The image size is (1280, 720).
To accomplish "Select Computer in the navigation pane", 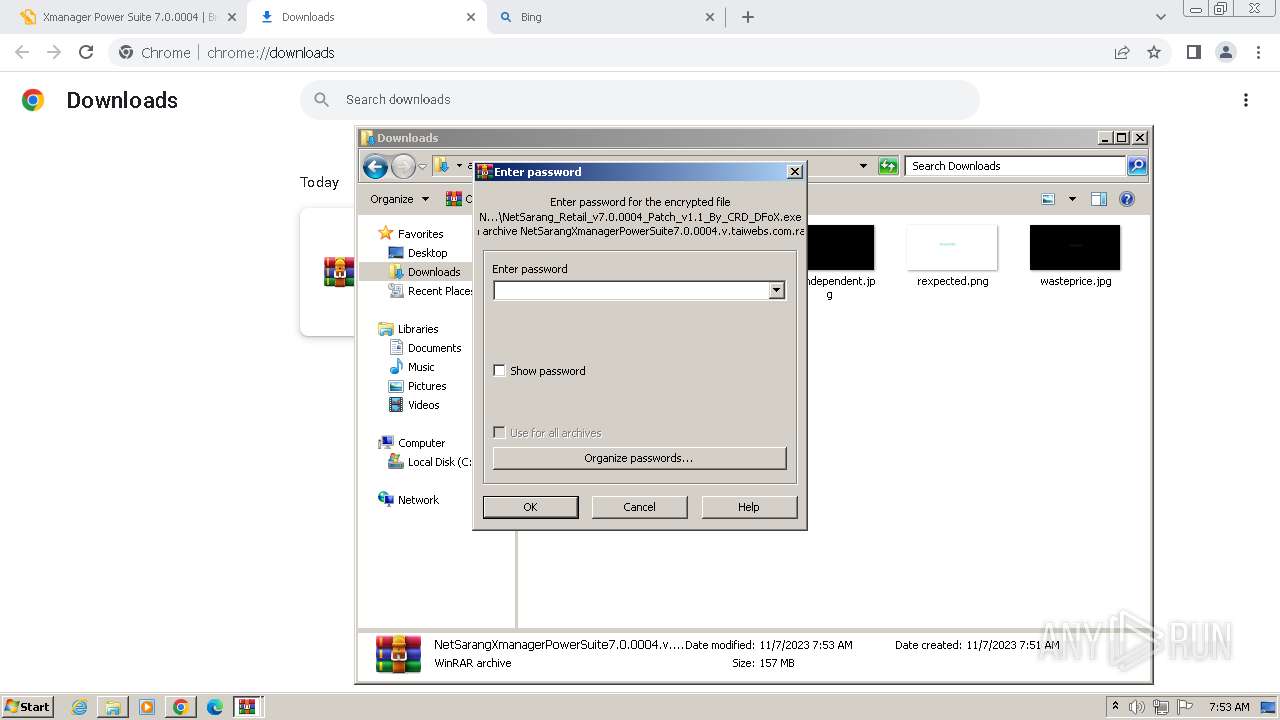I will coord(421,443).
